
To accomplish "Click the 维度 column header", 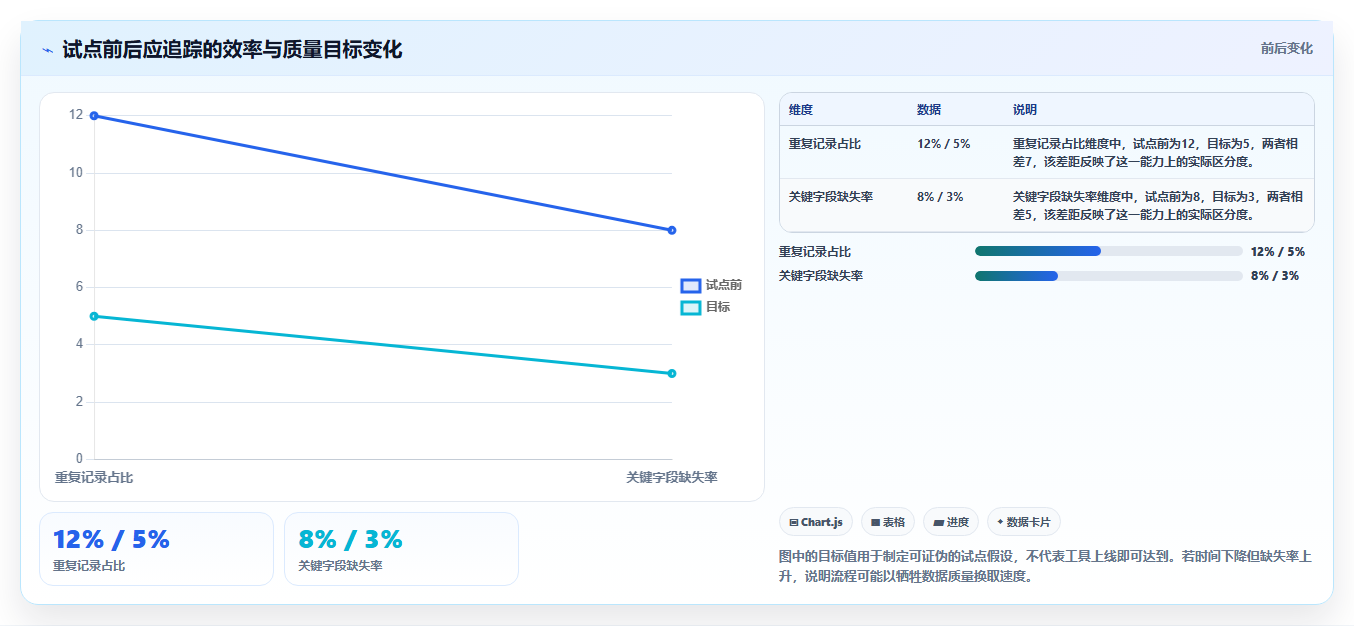I will (801, 109).
